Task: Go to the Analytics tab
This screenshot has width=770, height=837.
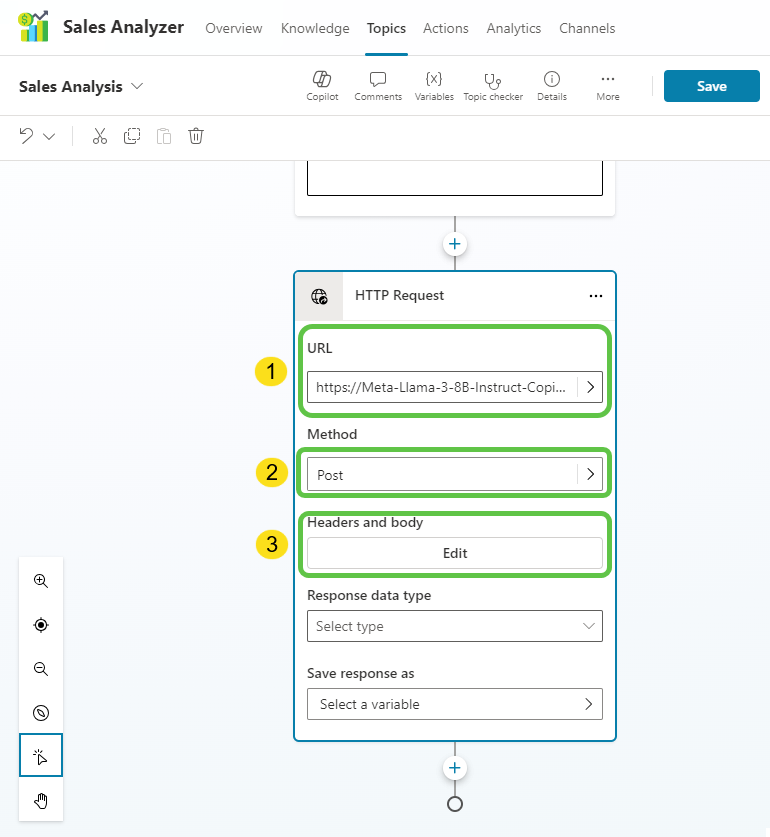Action: point(513,28)
